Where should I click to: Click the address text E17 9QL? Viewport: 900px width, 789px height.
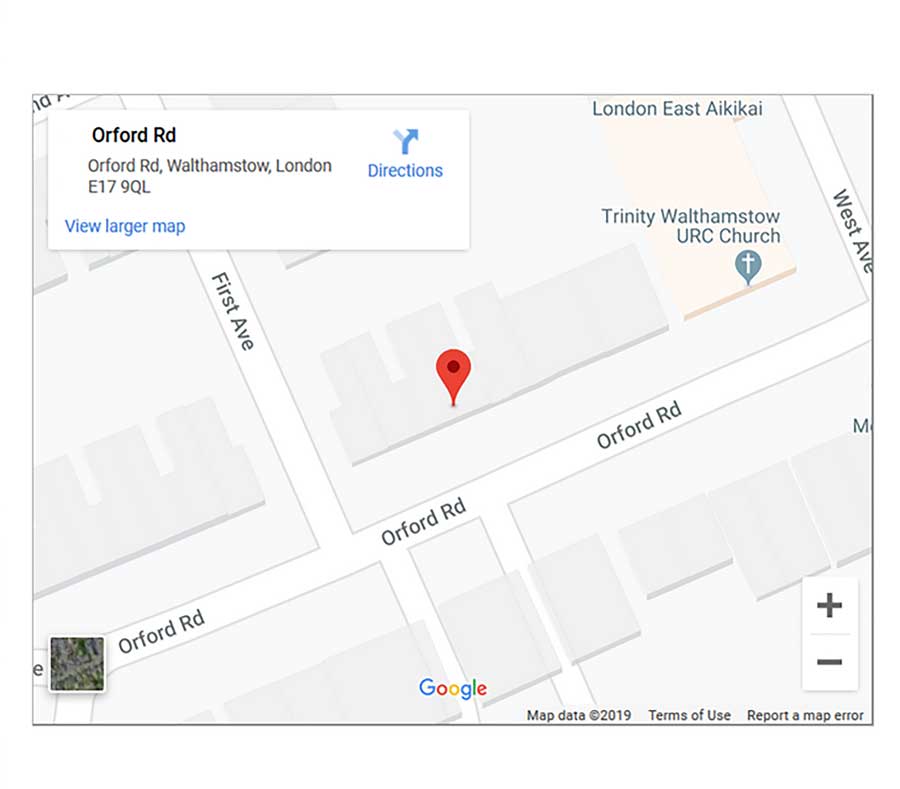tap(119, 187)
